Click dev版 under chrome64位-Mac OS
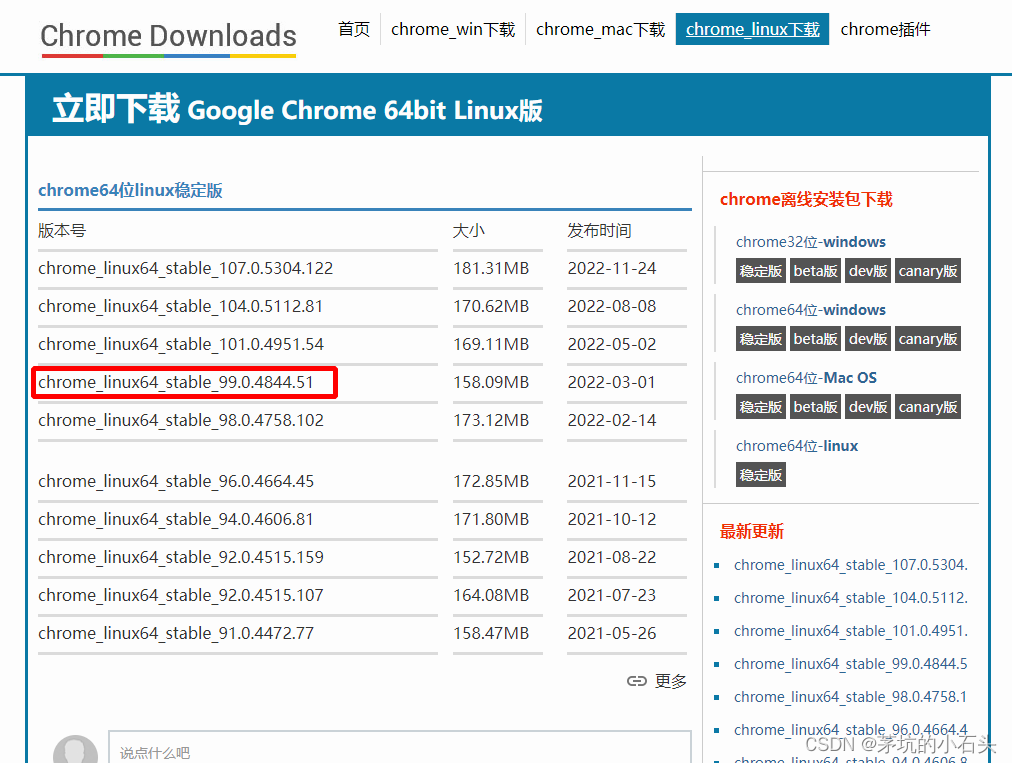Image resolution: width=1012 pixels, height=763 pixels. (x=867, y=406)
